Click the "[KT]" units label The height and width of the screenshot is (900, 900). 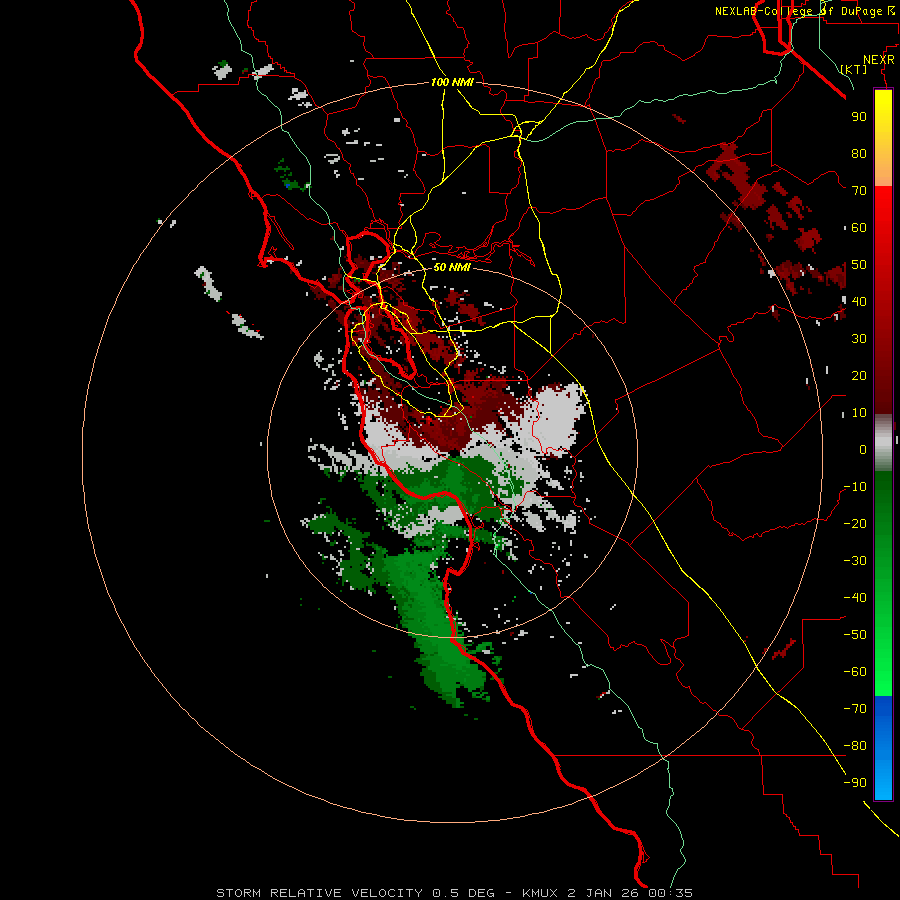point(853,69)
